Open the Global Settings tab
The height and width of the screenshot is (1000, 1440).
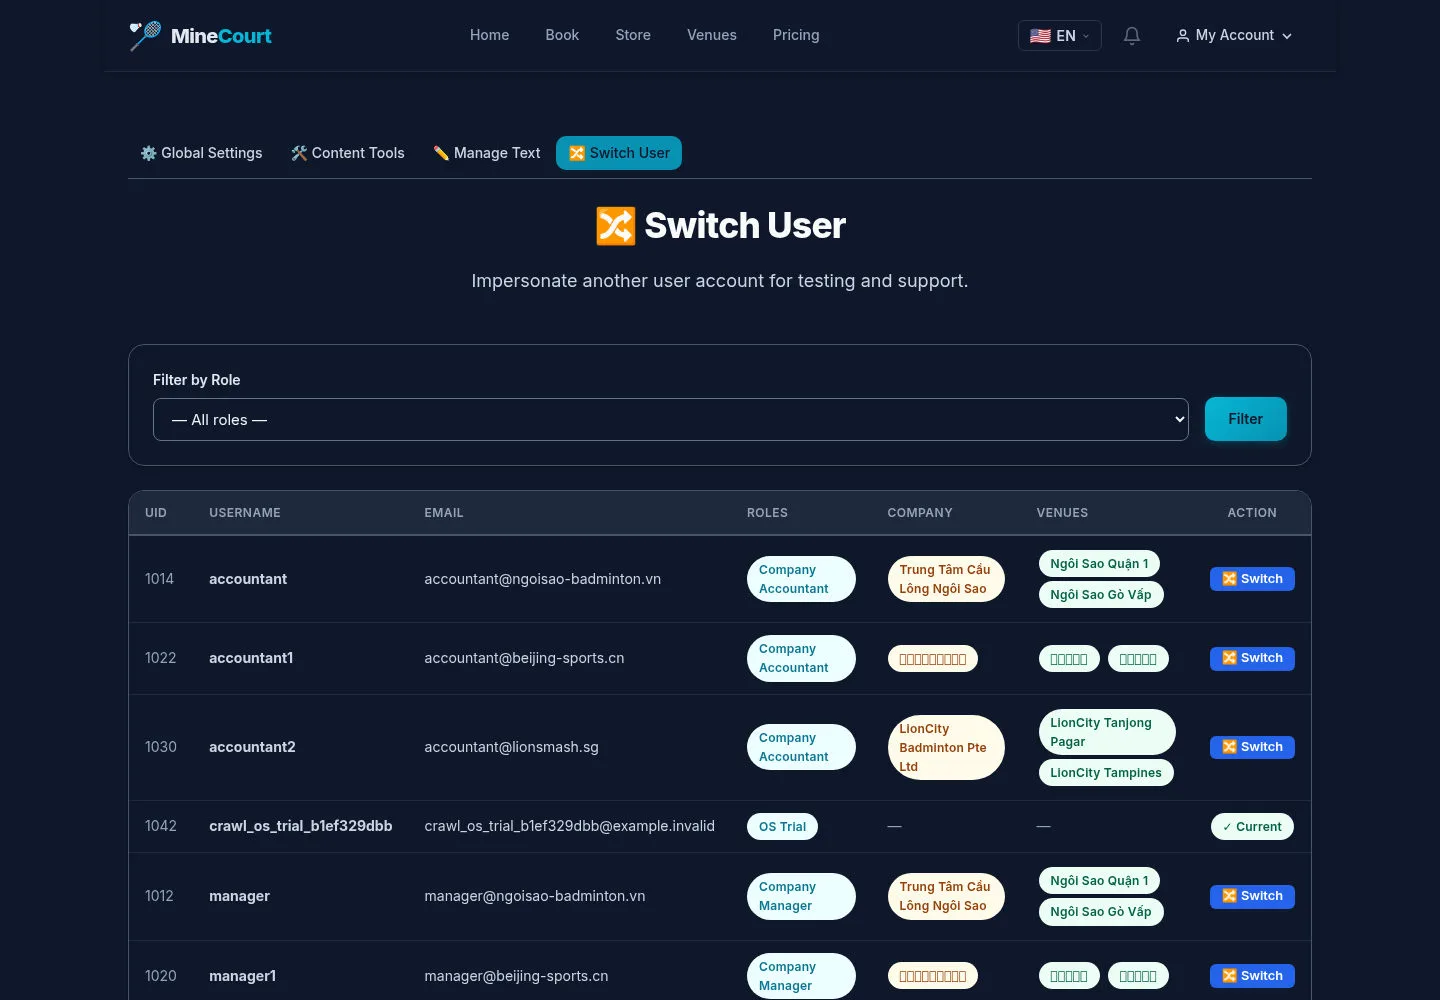pyautogui.click(x=201, y=153)
